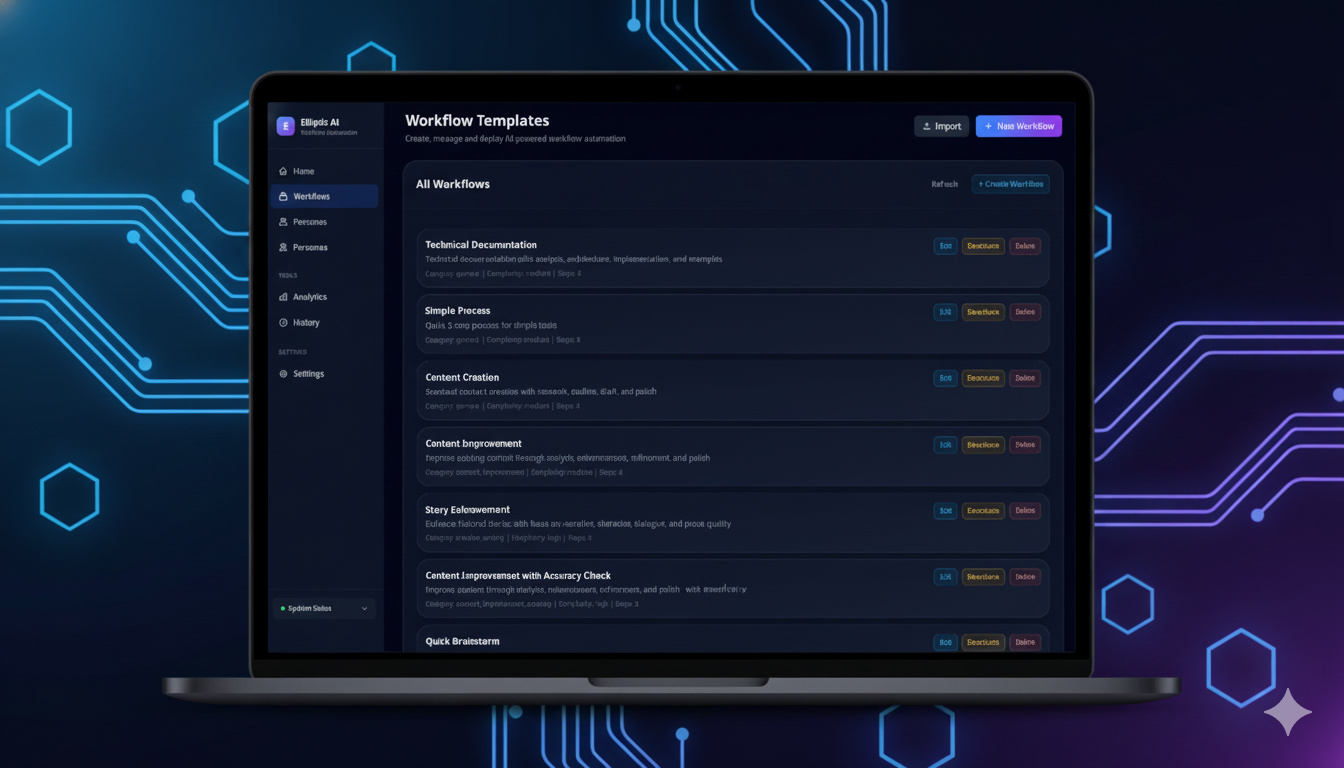This screenshot has height=768, width=1344.
Task: Delete the Content Creation workflow
Action: pos(1025,377)
